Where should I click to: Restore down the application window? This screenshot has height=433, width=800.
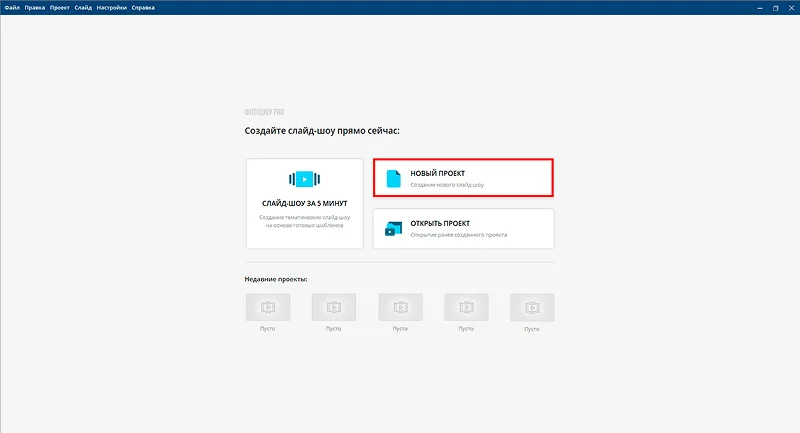tap(776, 8)
